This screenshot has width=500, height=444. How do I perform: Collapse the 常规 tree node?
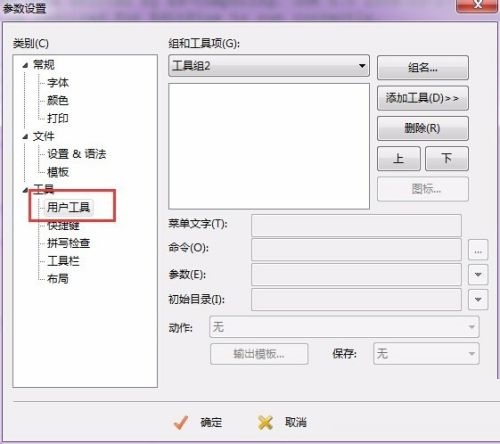[x=25, y=65]
